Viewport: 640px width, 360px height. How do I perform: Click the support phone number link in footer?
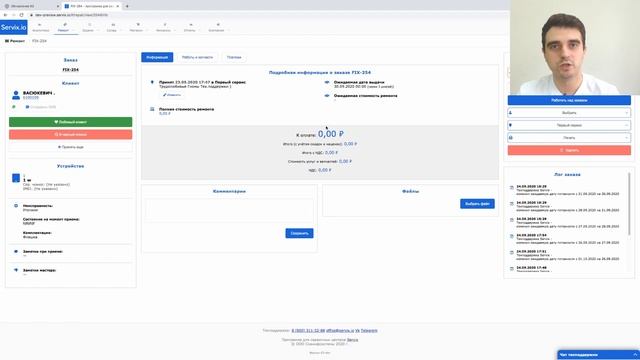click(x=308, y=331)
